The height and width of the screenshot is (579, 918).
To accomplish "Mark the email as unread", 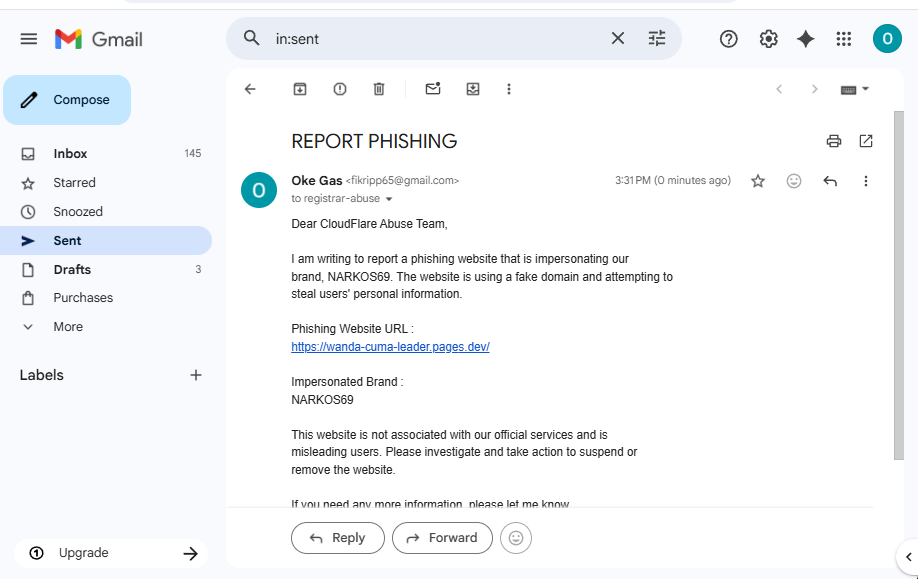I will (433, 89).
